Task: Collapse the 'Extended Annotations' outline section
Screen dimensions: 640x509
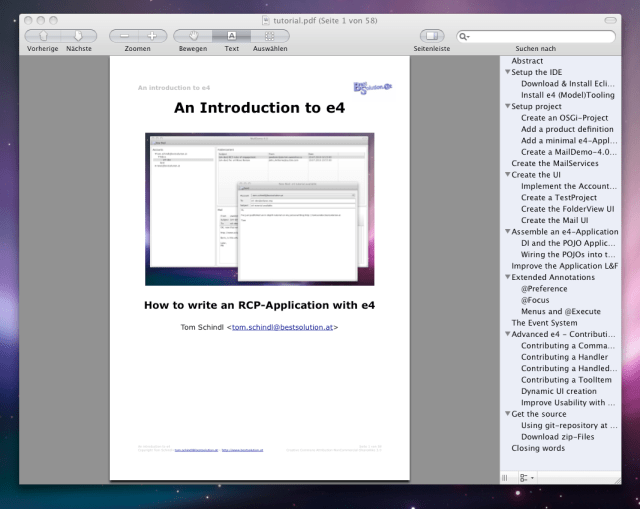Action: pyautogui.click(x=508, y=278)
